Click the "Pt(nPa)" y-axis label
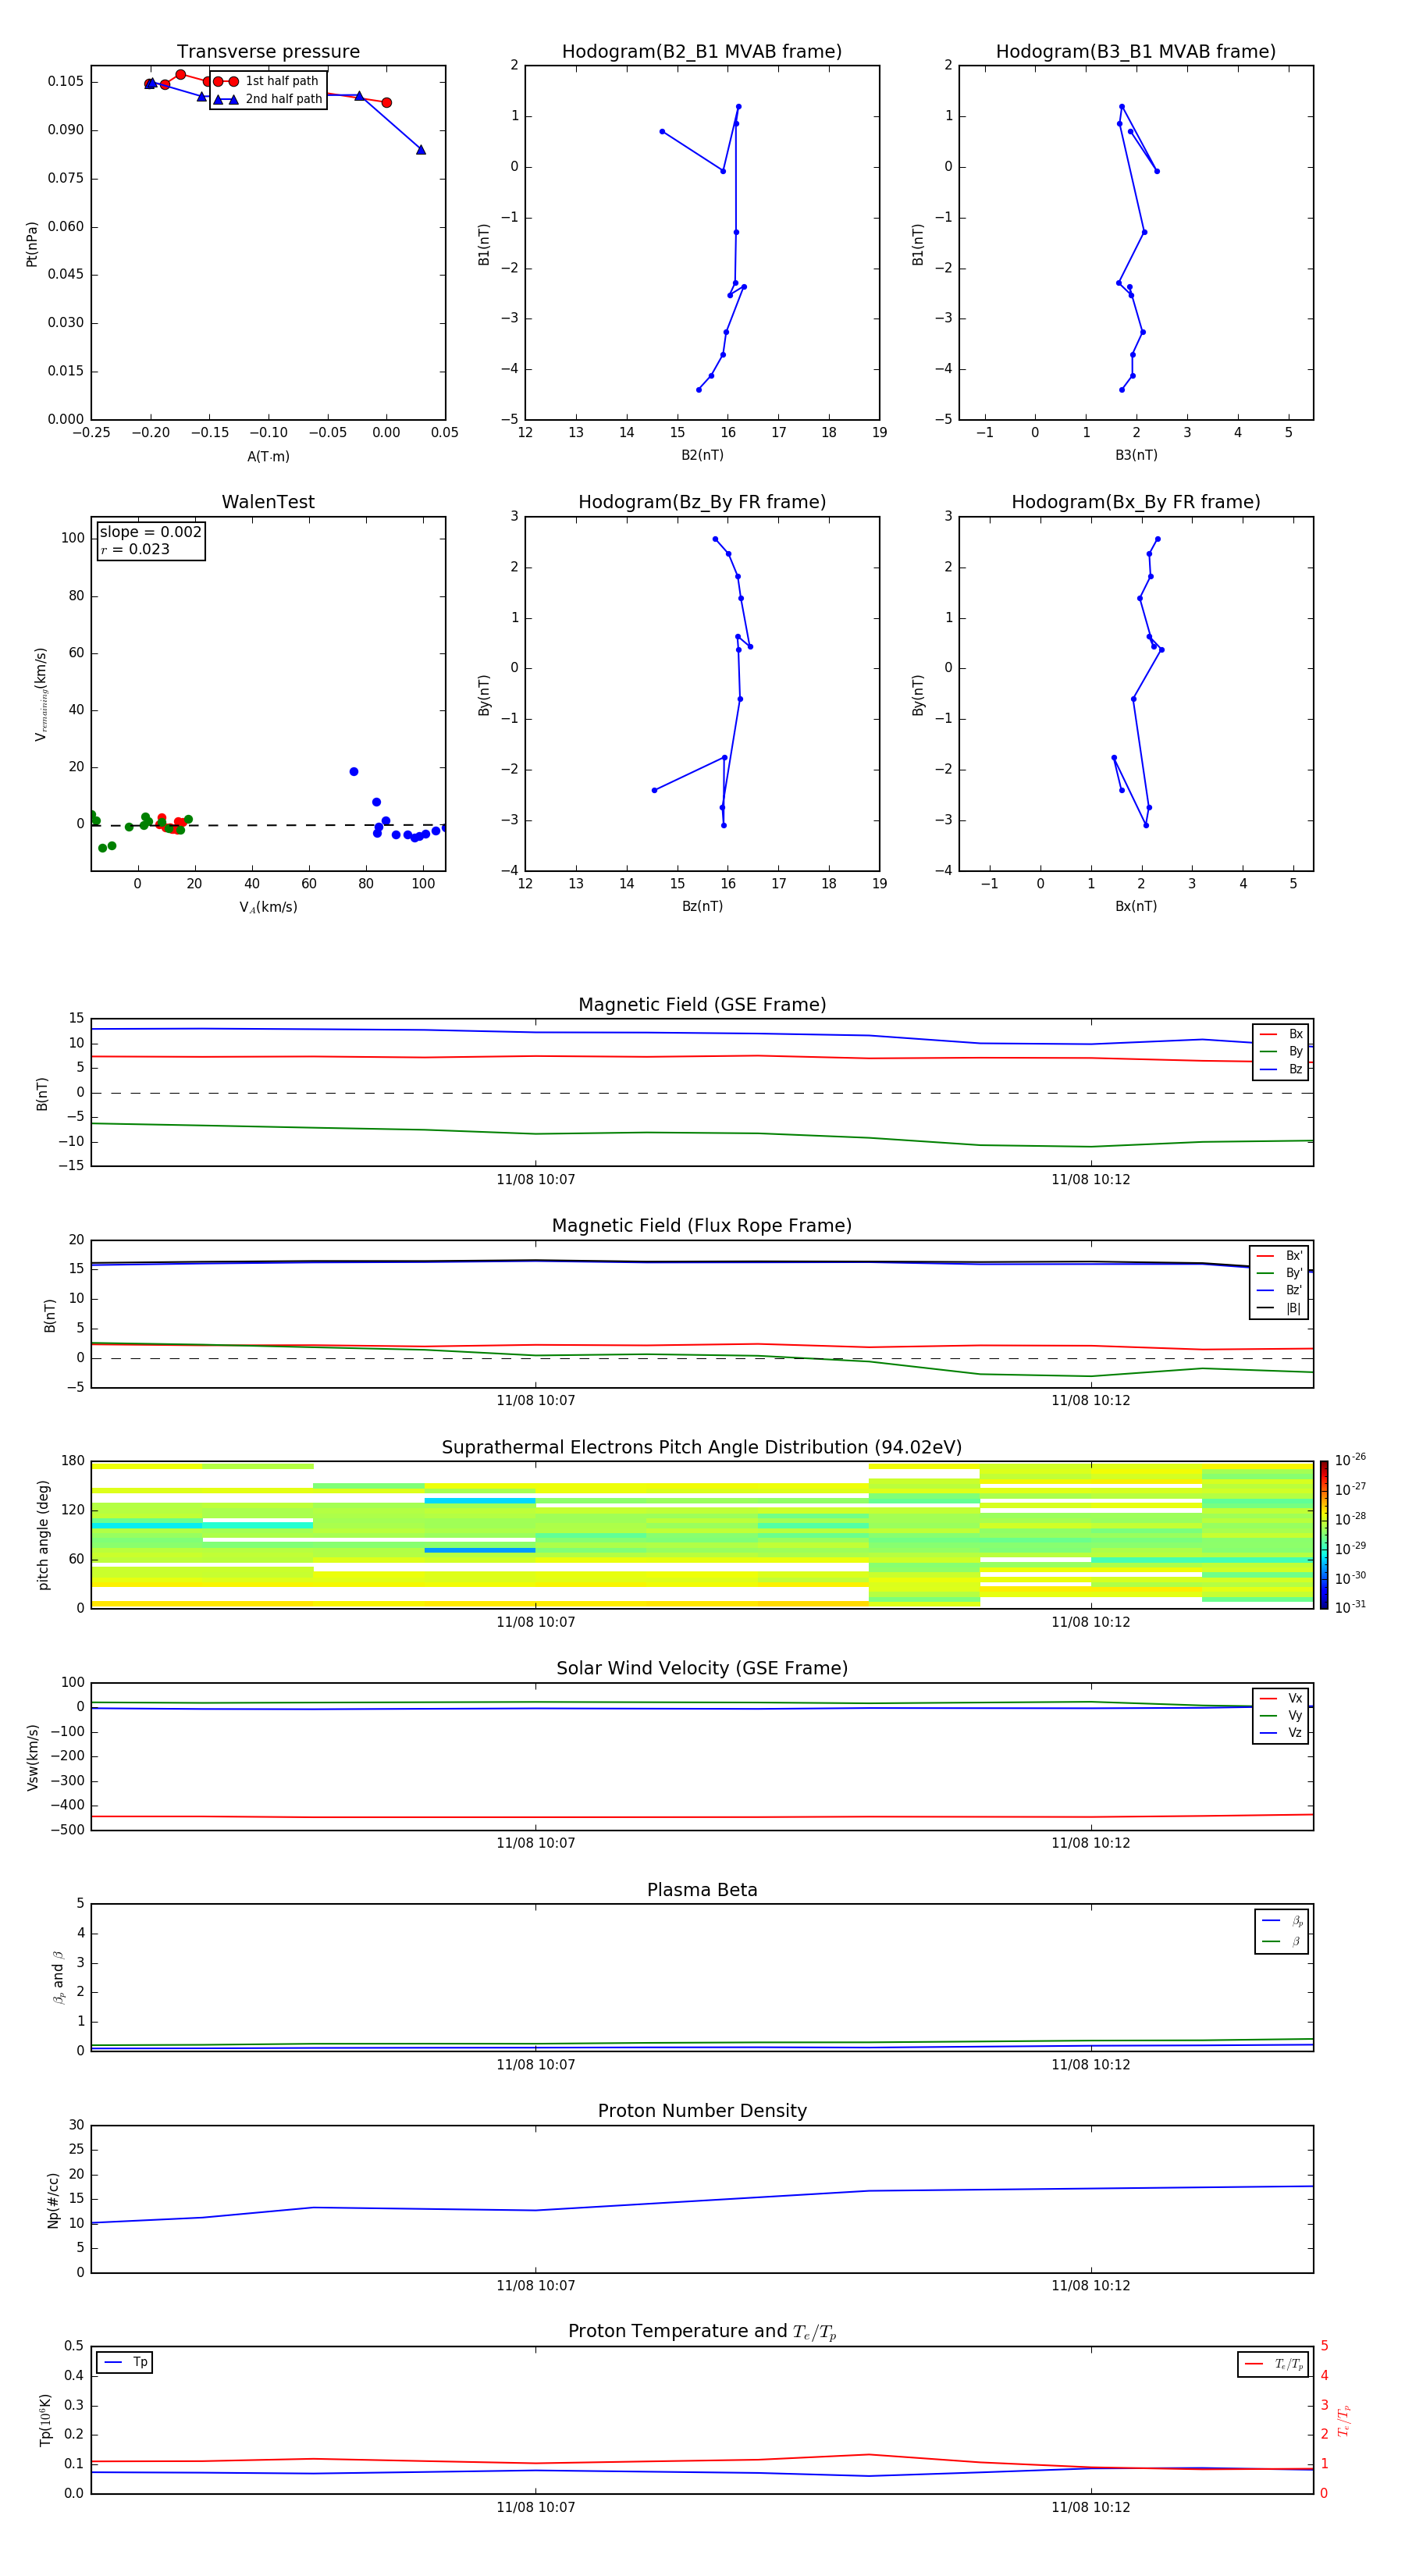The image size is (1405, 2576). pyautogui.click(x=32, y=244)
